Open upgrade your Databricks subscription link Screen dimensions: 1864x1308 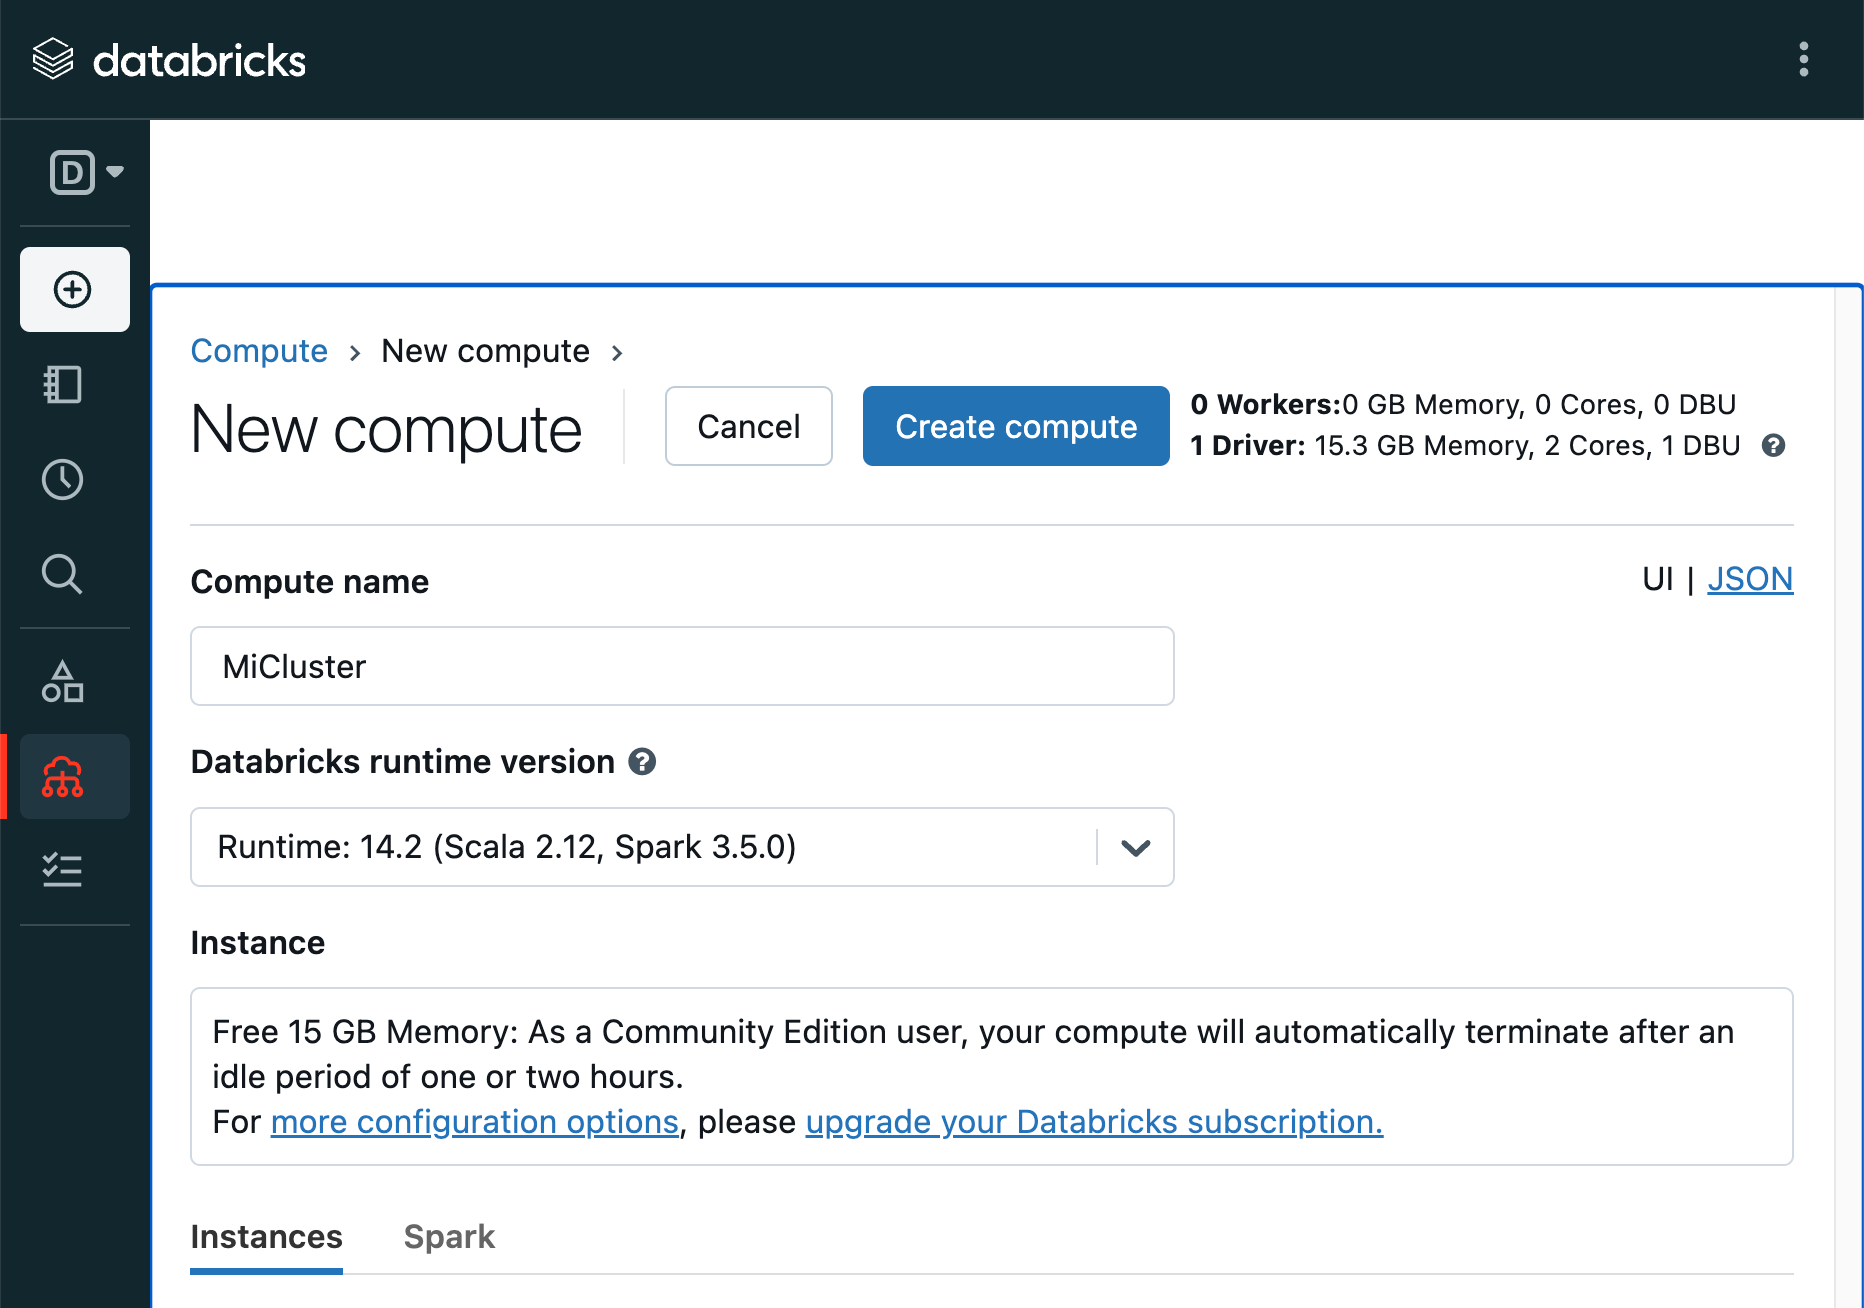[1094, 1122]
